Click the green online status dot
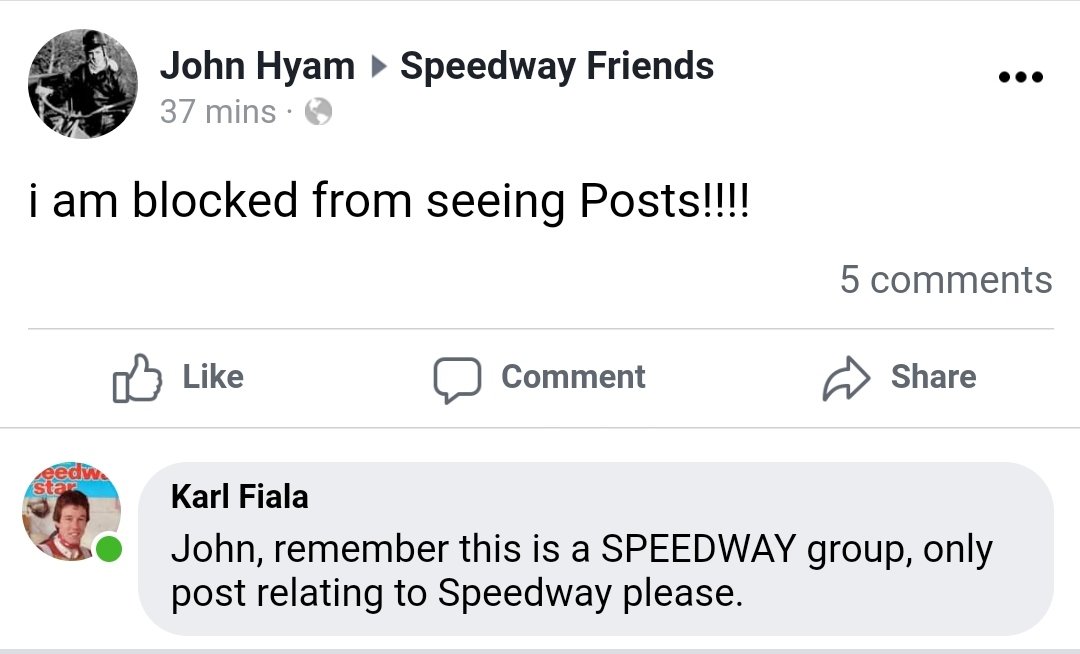The height and width of the screenshot is (654, 1080). tap(108, 548)
